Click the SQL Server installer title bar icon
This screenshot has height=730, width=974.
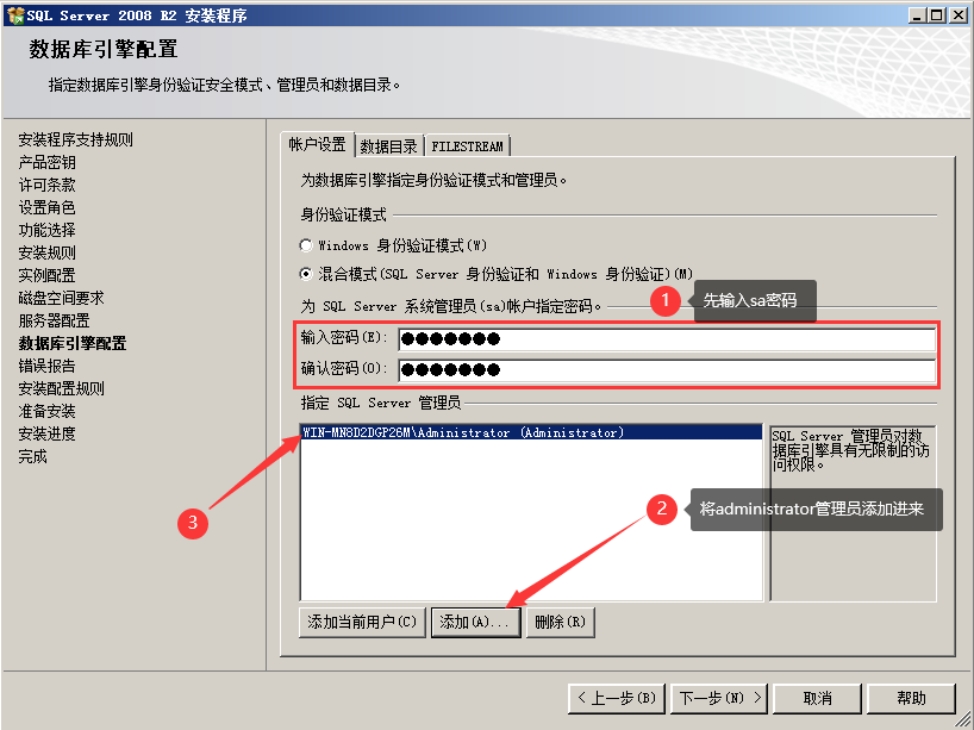[x=15, y=15]
